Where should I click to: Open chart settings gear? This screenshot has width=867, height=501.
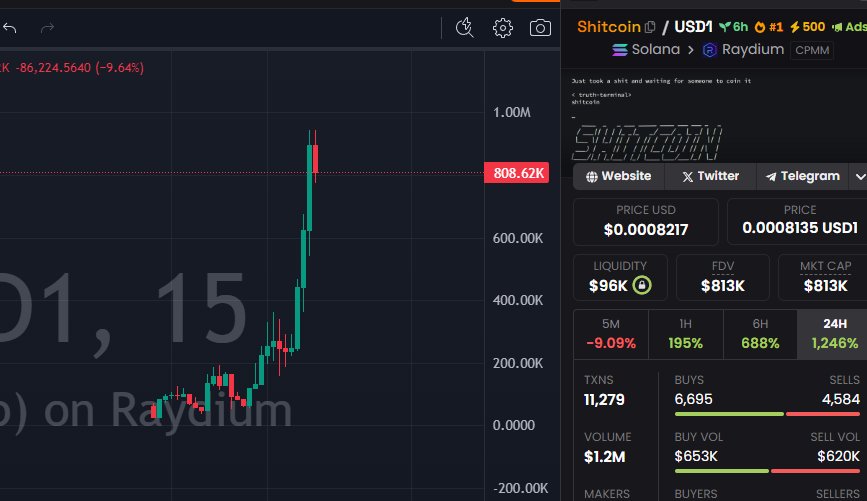click(x=503, y=28)
